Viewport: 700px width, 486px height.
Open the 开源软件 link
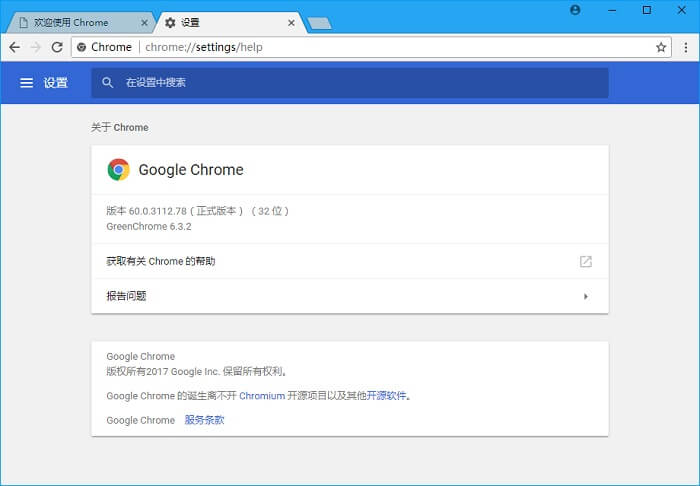tap(387, 396)
